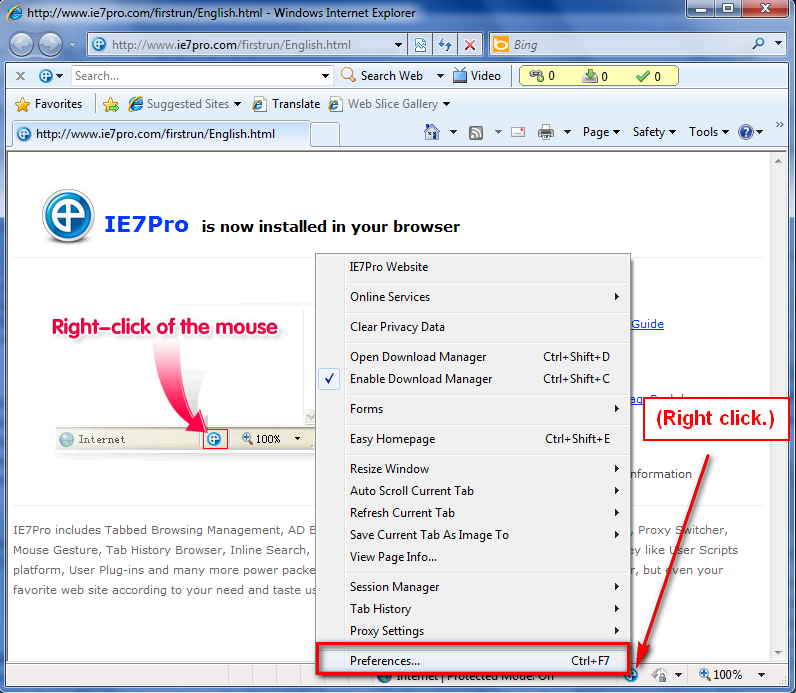
Task: Open the Favorites star button
Action: (49, 104)
